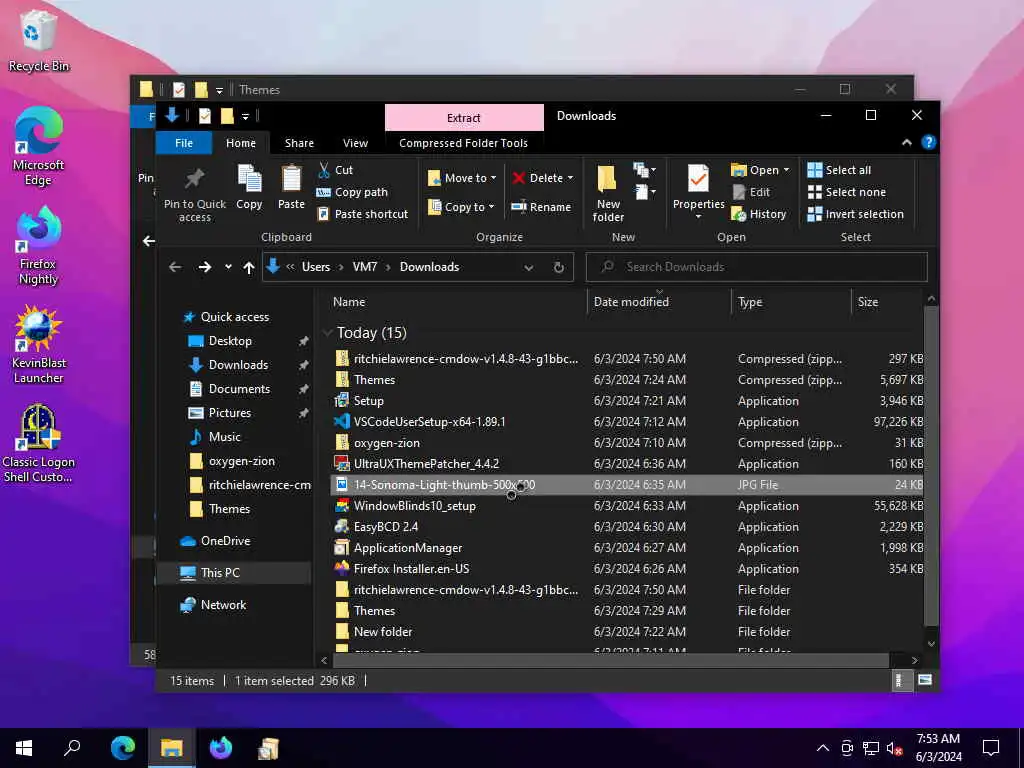
Task: Cut the selected file with scissors icon
Action: (x=335, y=170)
